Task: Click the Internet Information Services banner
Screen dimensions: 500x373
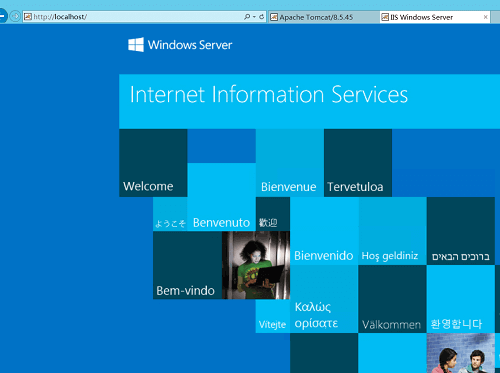Action: (309, 101)
